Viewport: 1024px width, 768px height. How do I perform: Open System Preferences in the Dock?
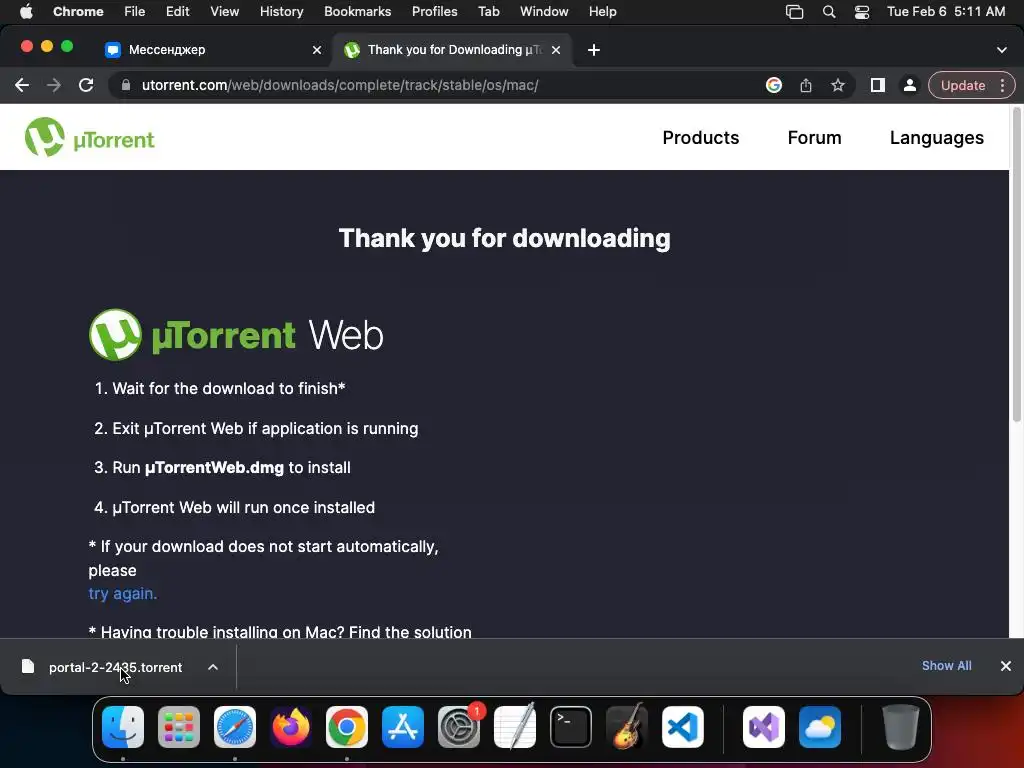458,727
